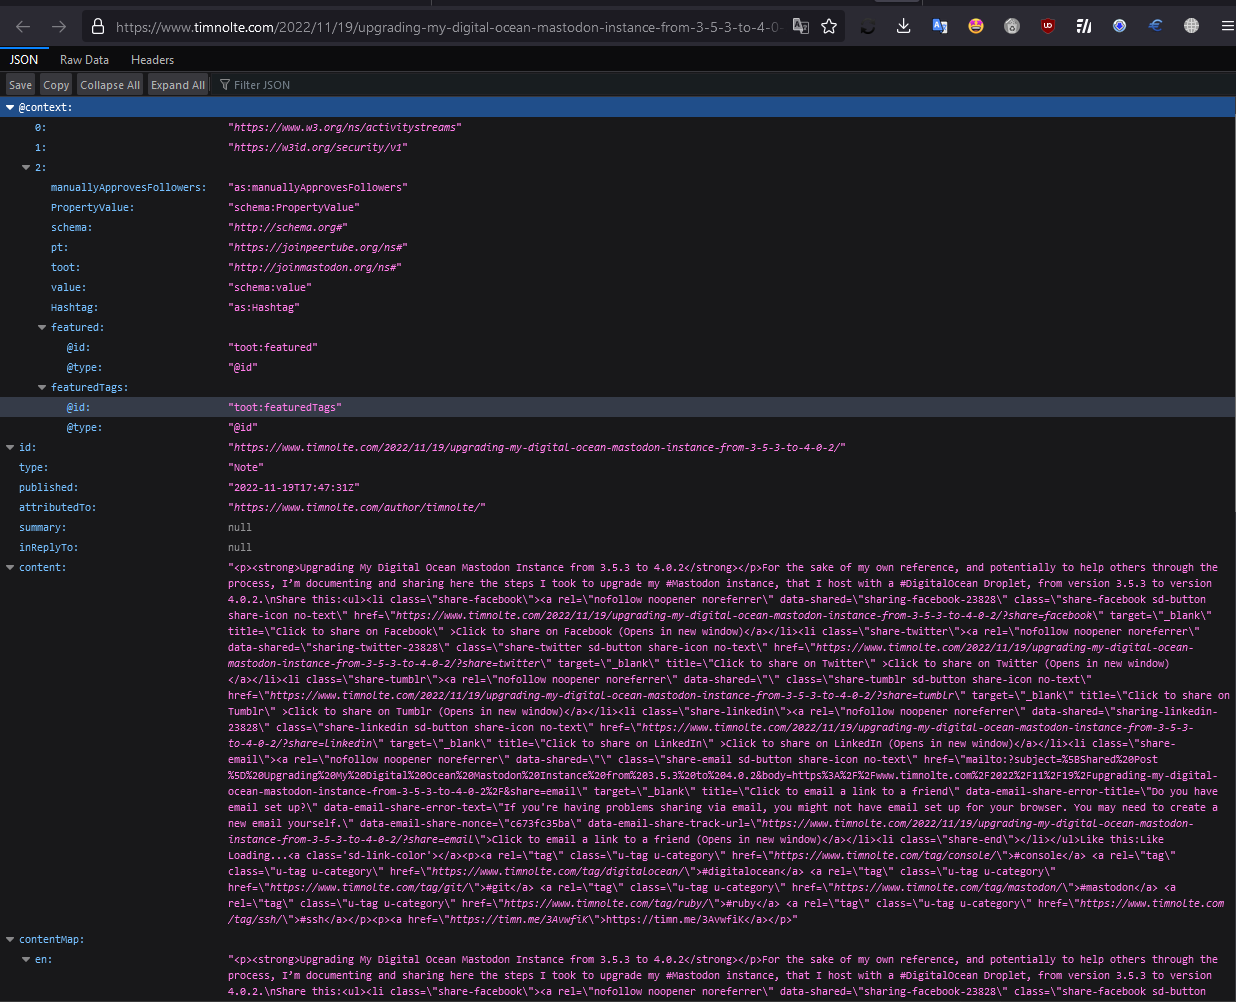Click the "as:Hashtag" value

[x=264, y=307]
